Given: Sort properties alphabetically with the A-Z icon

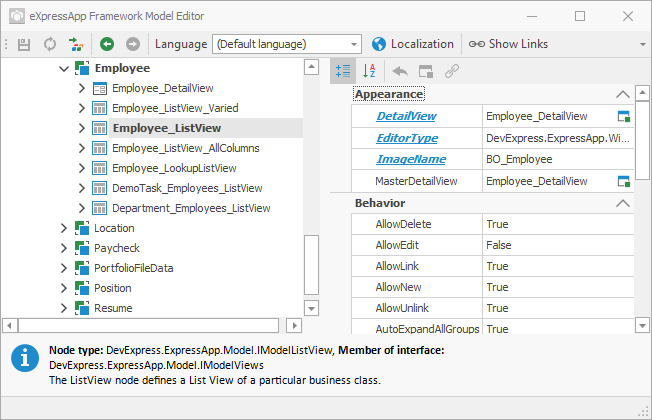Looking at the screenshot, I should (369, 71).
